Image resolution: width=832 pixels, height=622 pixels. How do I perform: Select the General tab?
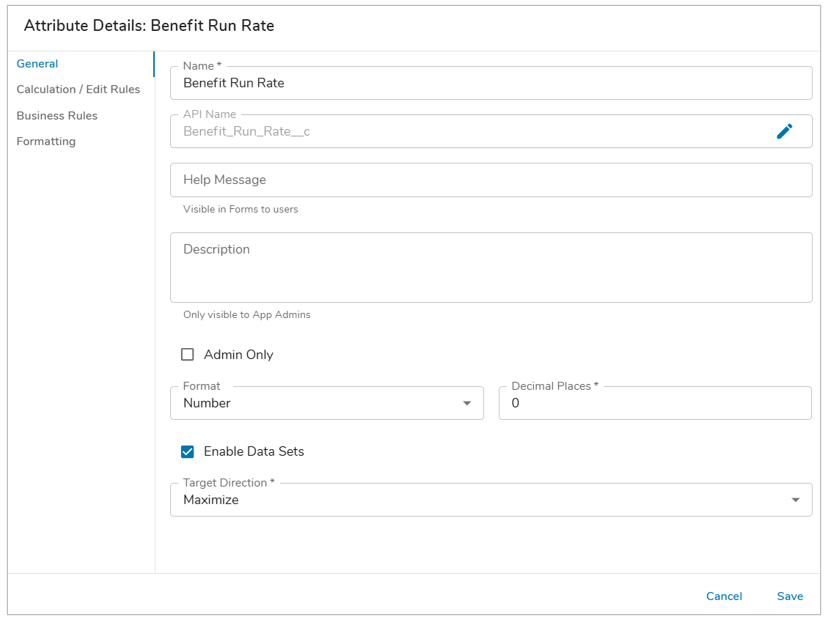pos(37,64)
